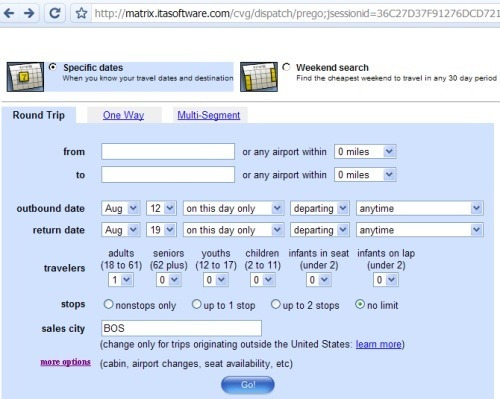Open the youths count dropdown

[x=216, y=280]
